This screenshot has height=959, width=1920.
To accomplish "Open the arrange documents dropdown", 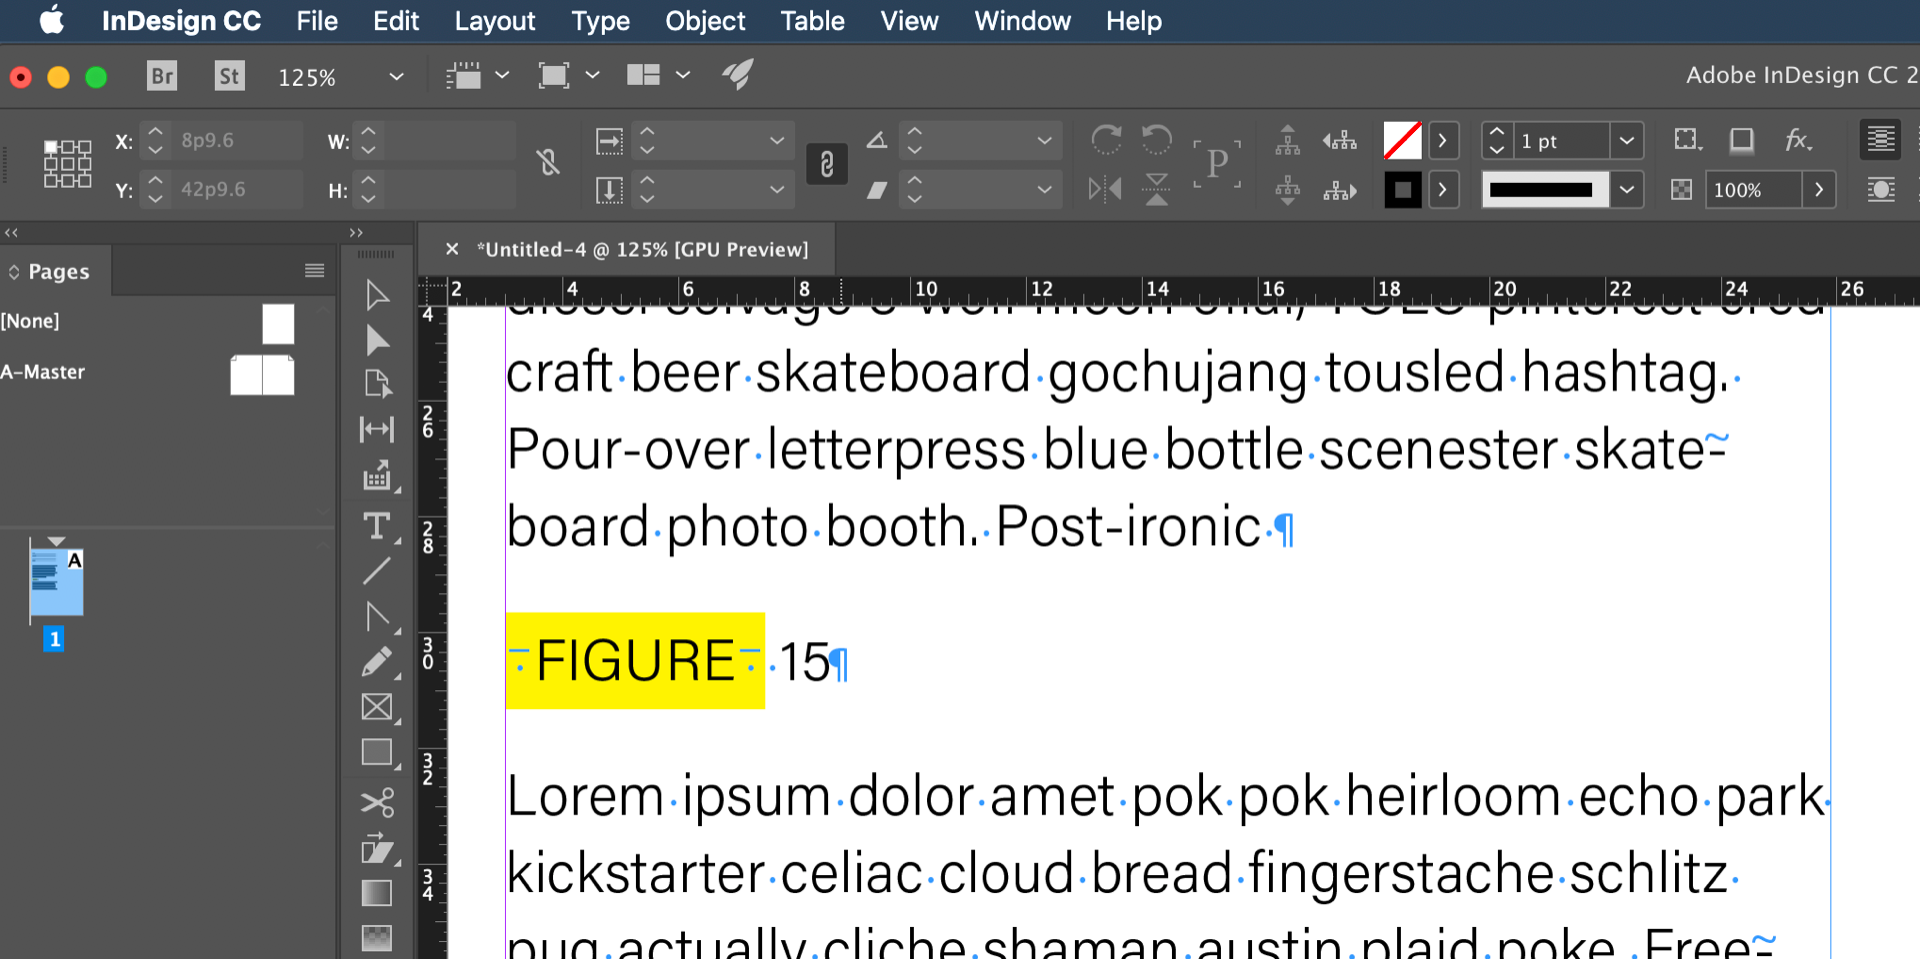I will pyautogui.click(x=683, y=75).
